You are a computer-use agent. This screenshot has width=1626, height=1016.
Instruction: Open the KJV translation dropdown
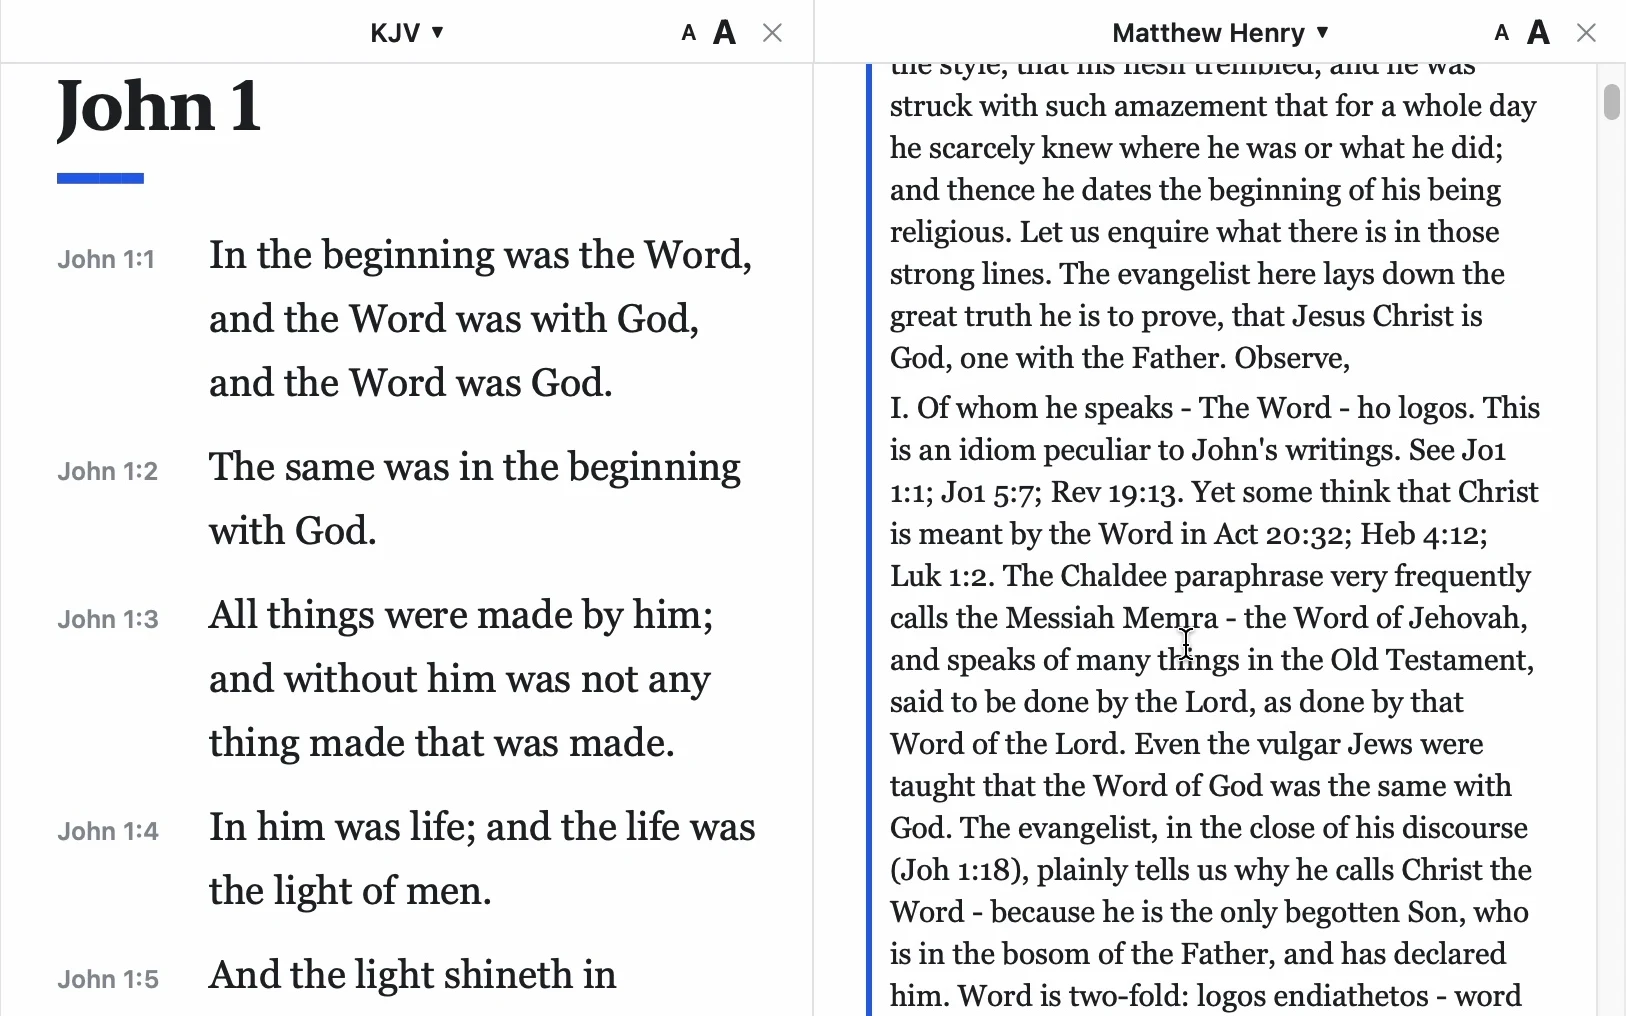407,33
